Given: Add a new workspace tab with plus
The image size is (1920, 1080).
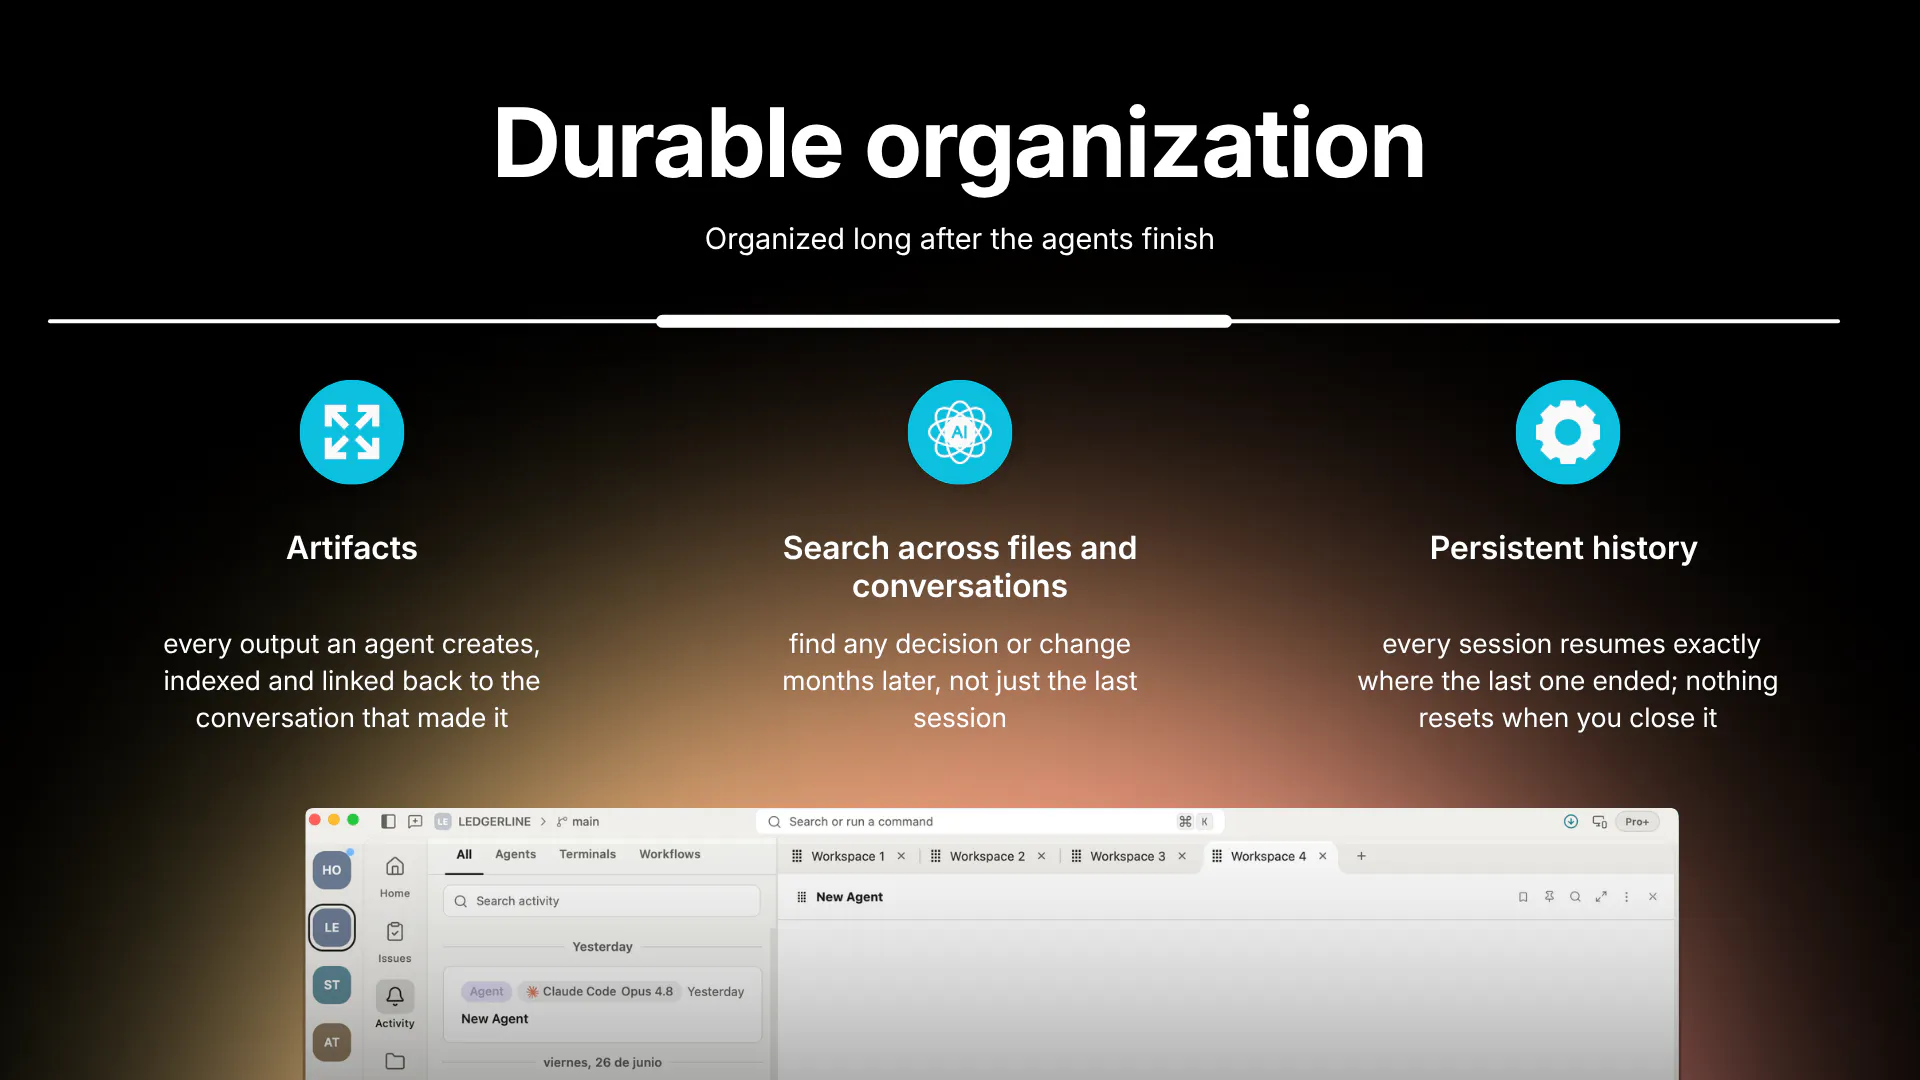Looking at the screenshot, I should 1361,856.
